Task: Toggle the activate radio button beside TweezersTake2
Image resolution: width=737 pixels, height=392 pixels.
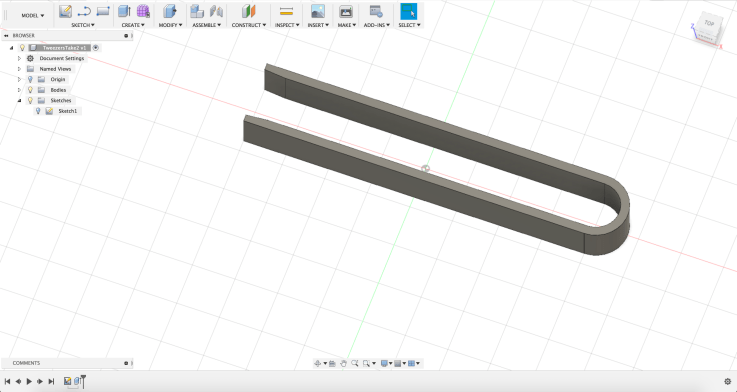Action: 96,47
